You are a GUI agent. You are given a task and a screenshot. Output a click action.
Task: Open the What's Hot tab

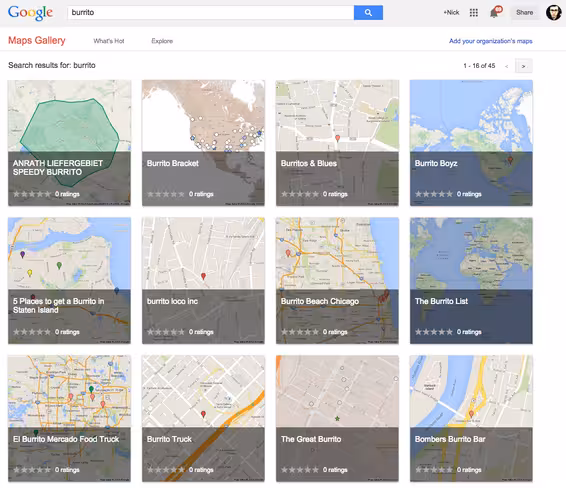click(x=109, y=41)
